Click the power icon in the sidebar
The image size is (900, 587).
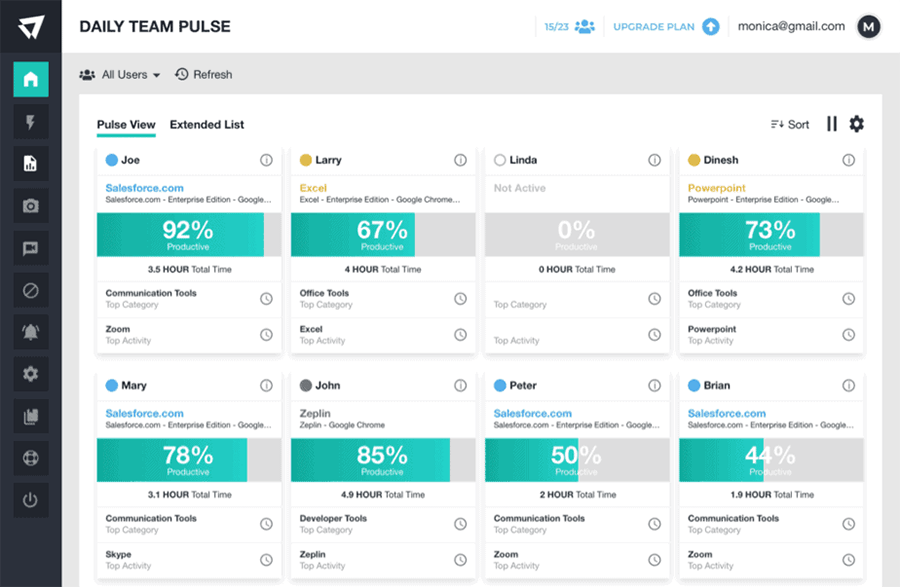(30, 500)
